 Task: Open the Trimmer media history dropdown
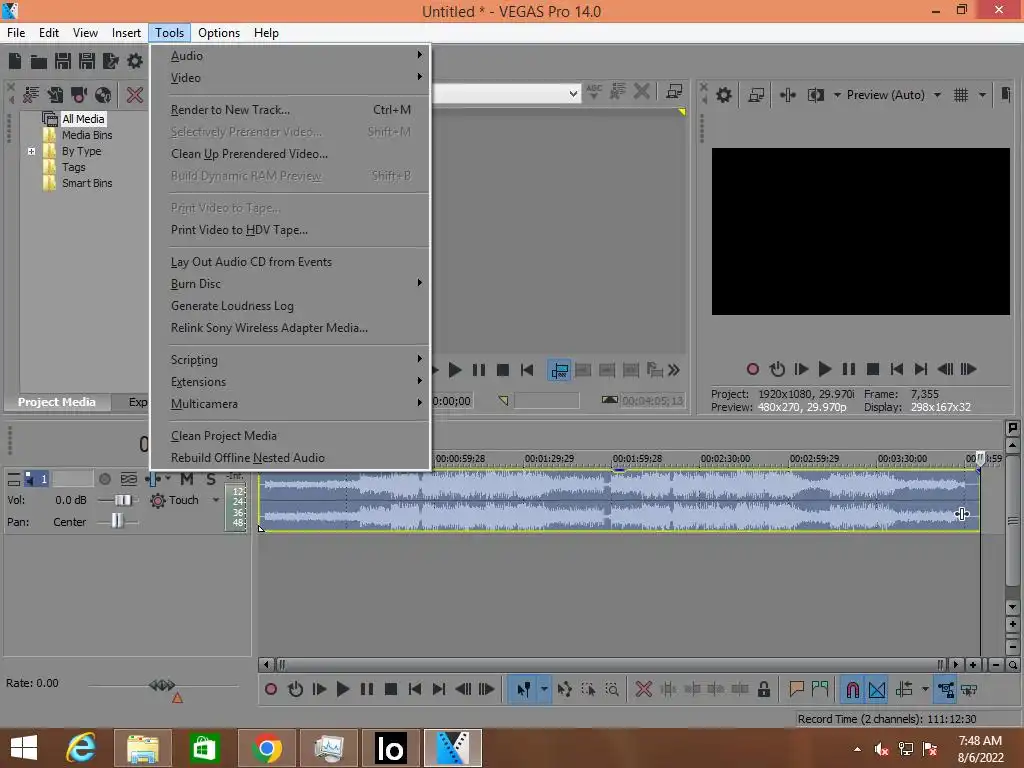pos(573,94)
